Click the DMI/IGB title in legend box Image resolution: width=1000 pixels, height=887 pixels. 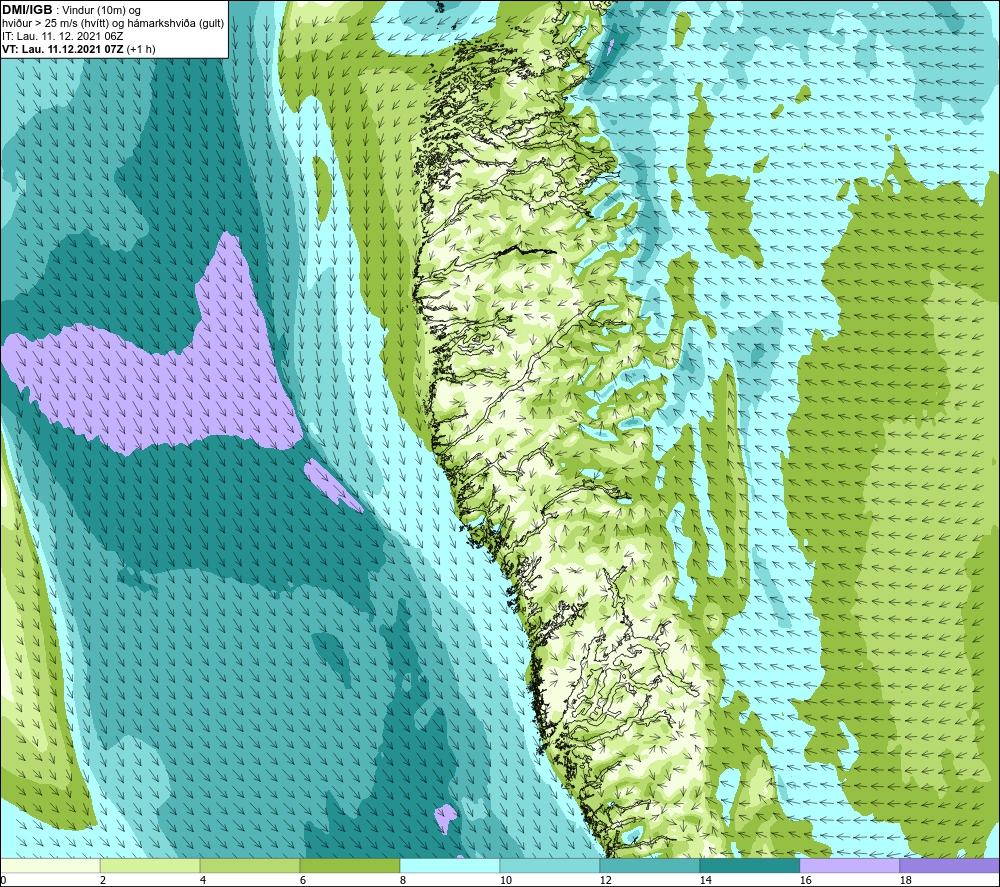coord(27,10)
